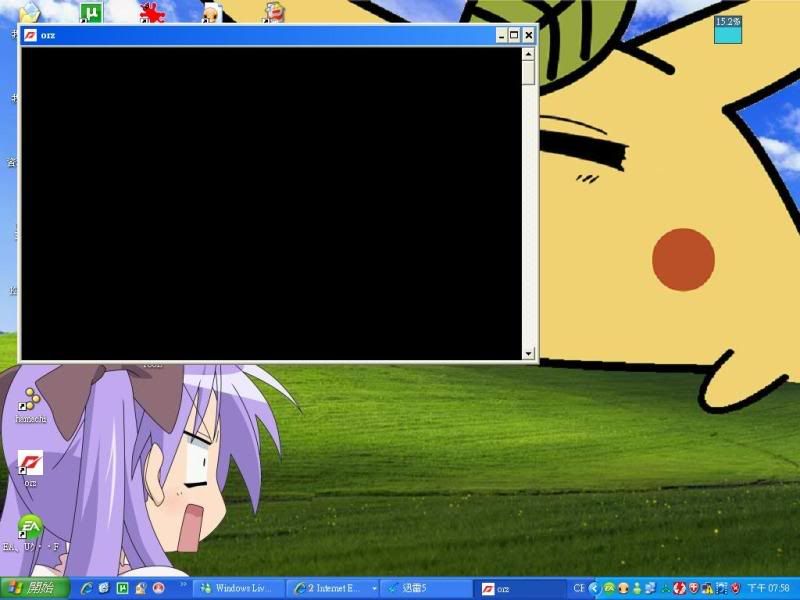This screenshot has height=600, width=800.
Task: Click the EA icon in system tray
Action: click(607, 588)
